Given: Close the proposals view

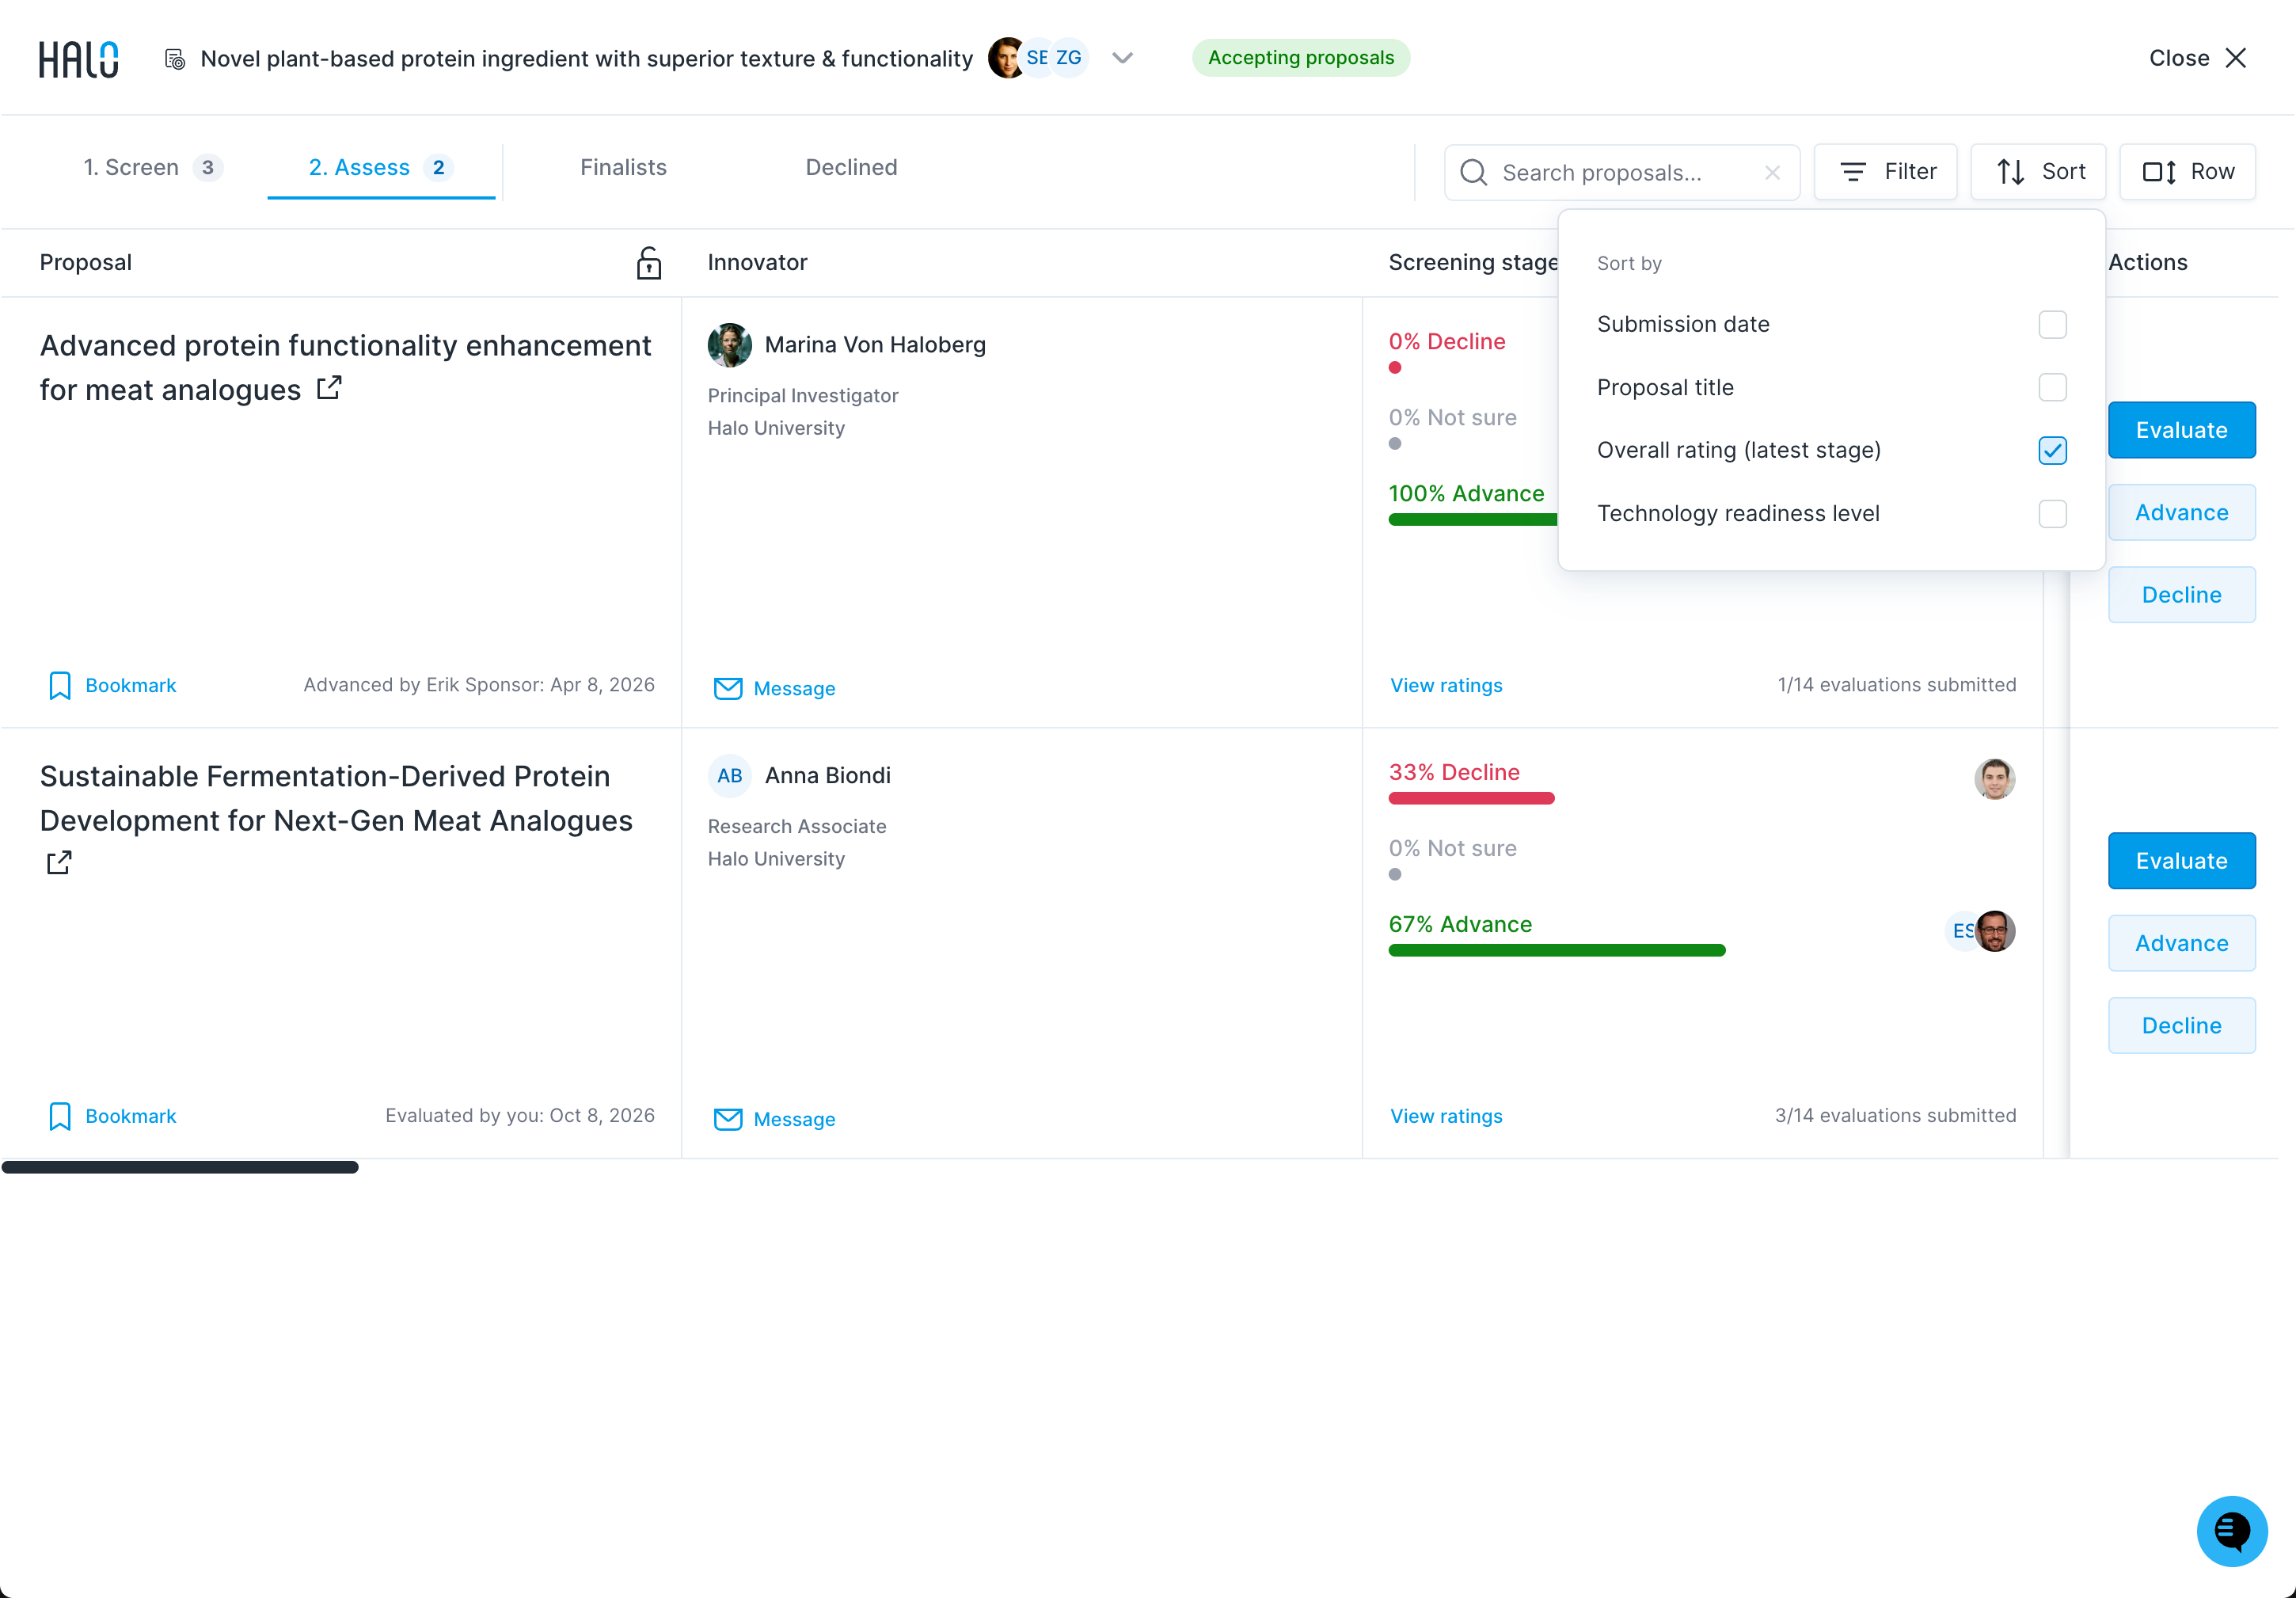Looking at the screenshot, I should 2198,58.
